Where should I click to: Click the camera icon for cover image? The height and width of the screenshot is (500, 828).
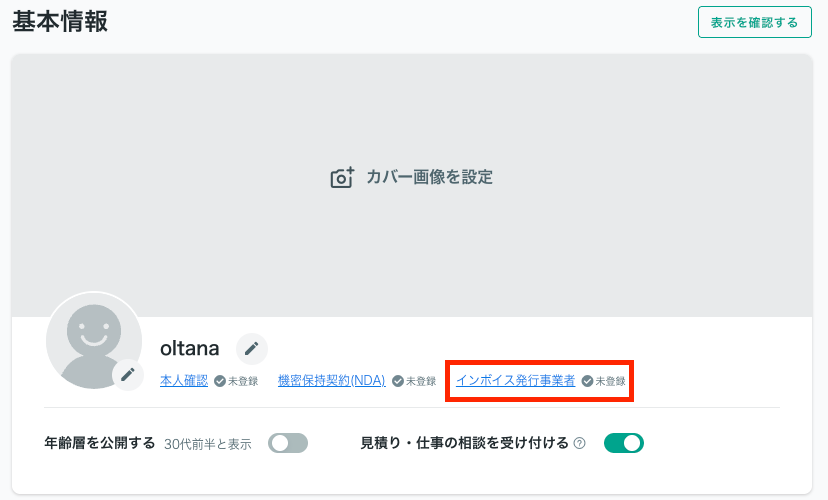[x=343, y=178]
